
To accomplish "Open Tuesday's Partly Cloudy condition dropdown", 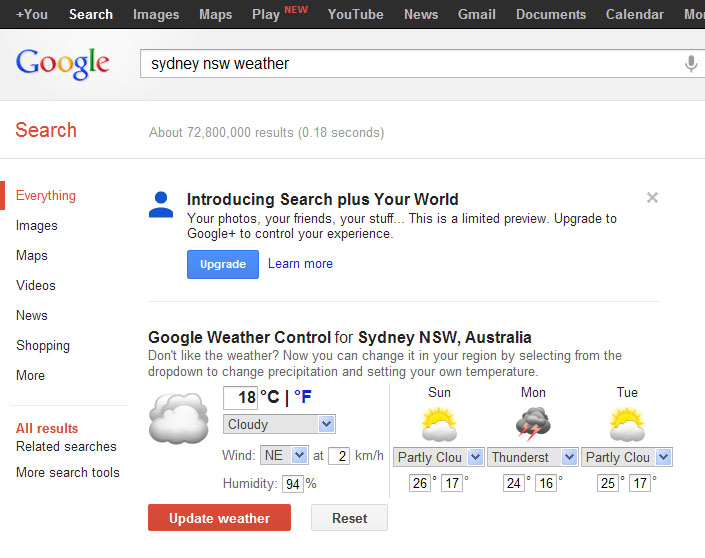I will click(627, 457).
